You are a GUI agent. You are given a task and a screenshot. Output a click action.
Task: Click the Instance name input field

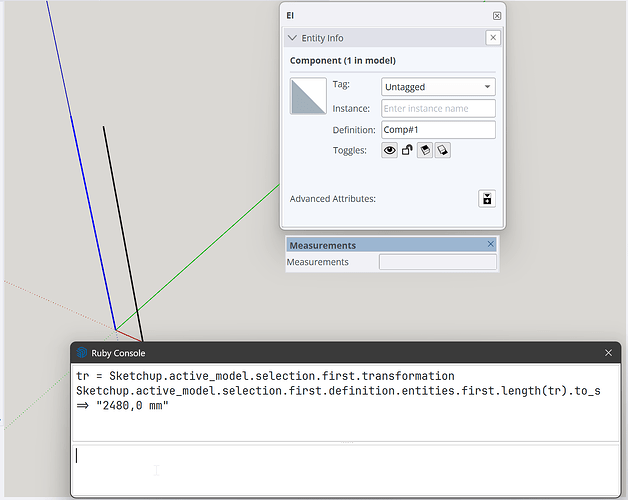438,108
